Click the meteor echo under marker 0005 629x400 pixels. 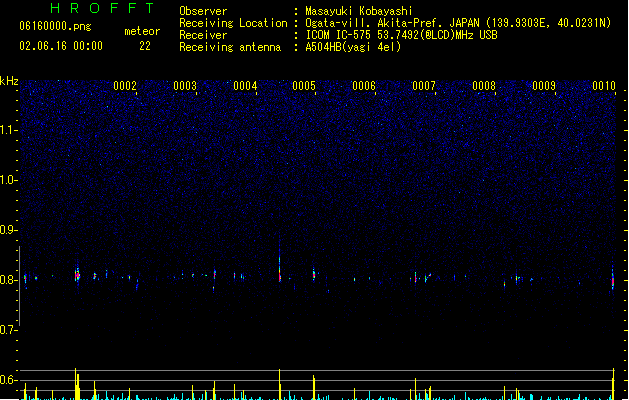coord(314,274)
